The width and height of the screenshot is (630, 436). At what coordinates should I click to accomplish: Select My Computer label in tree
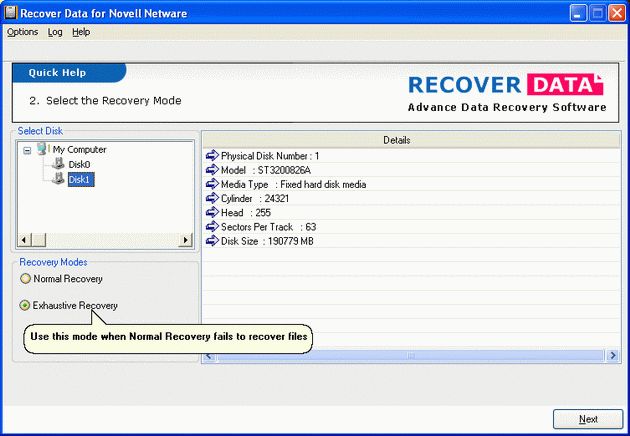pos(80,149)
